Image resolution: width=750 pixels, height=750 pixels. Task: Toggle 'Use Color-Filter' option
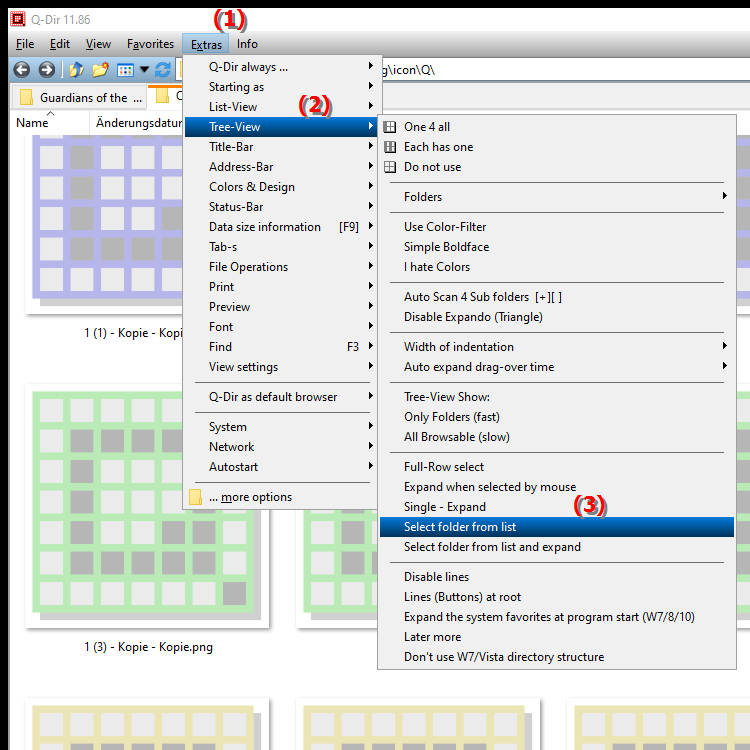click(557, 227)
